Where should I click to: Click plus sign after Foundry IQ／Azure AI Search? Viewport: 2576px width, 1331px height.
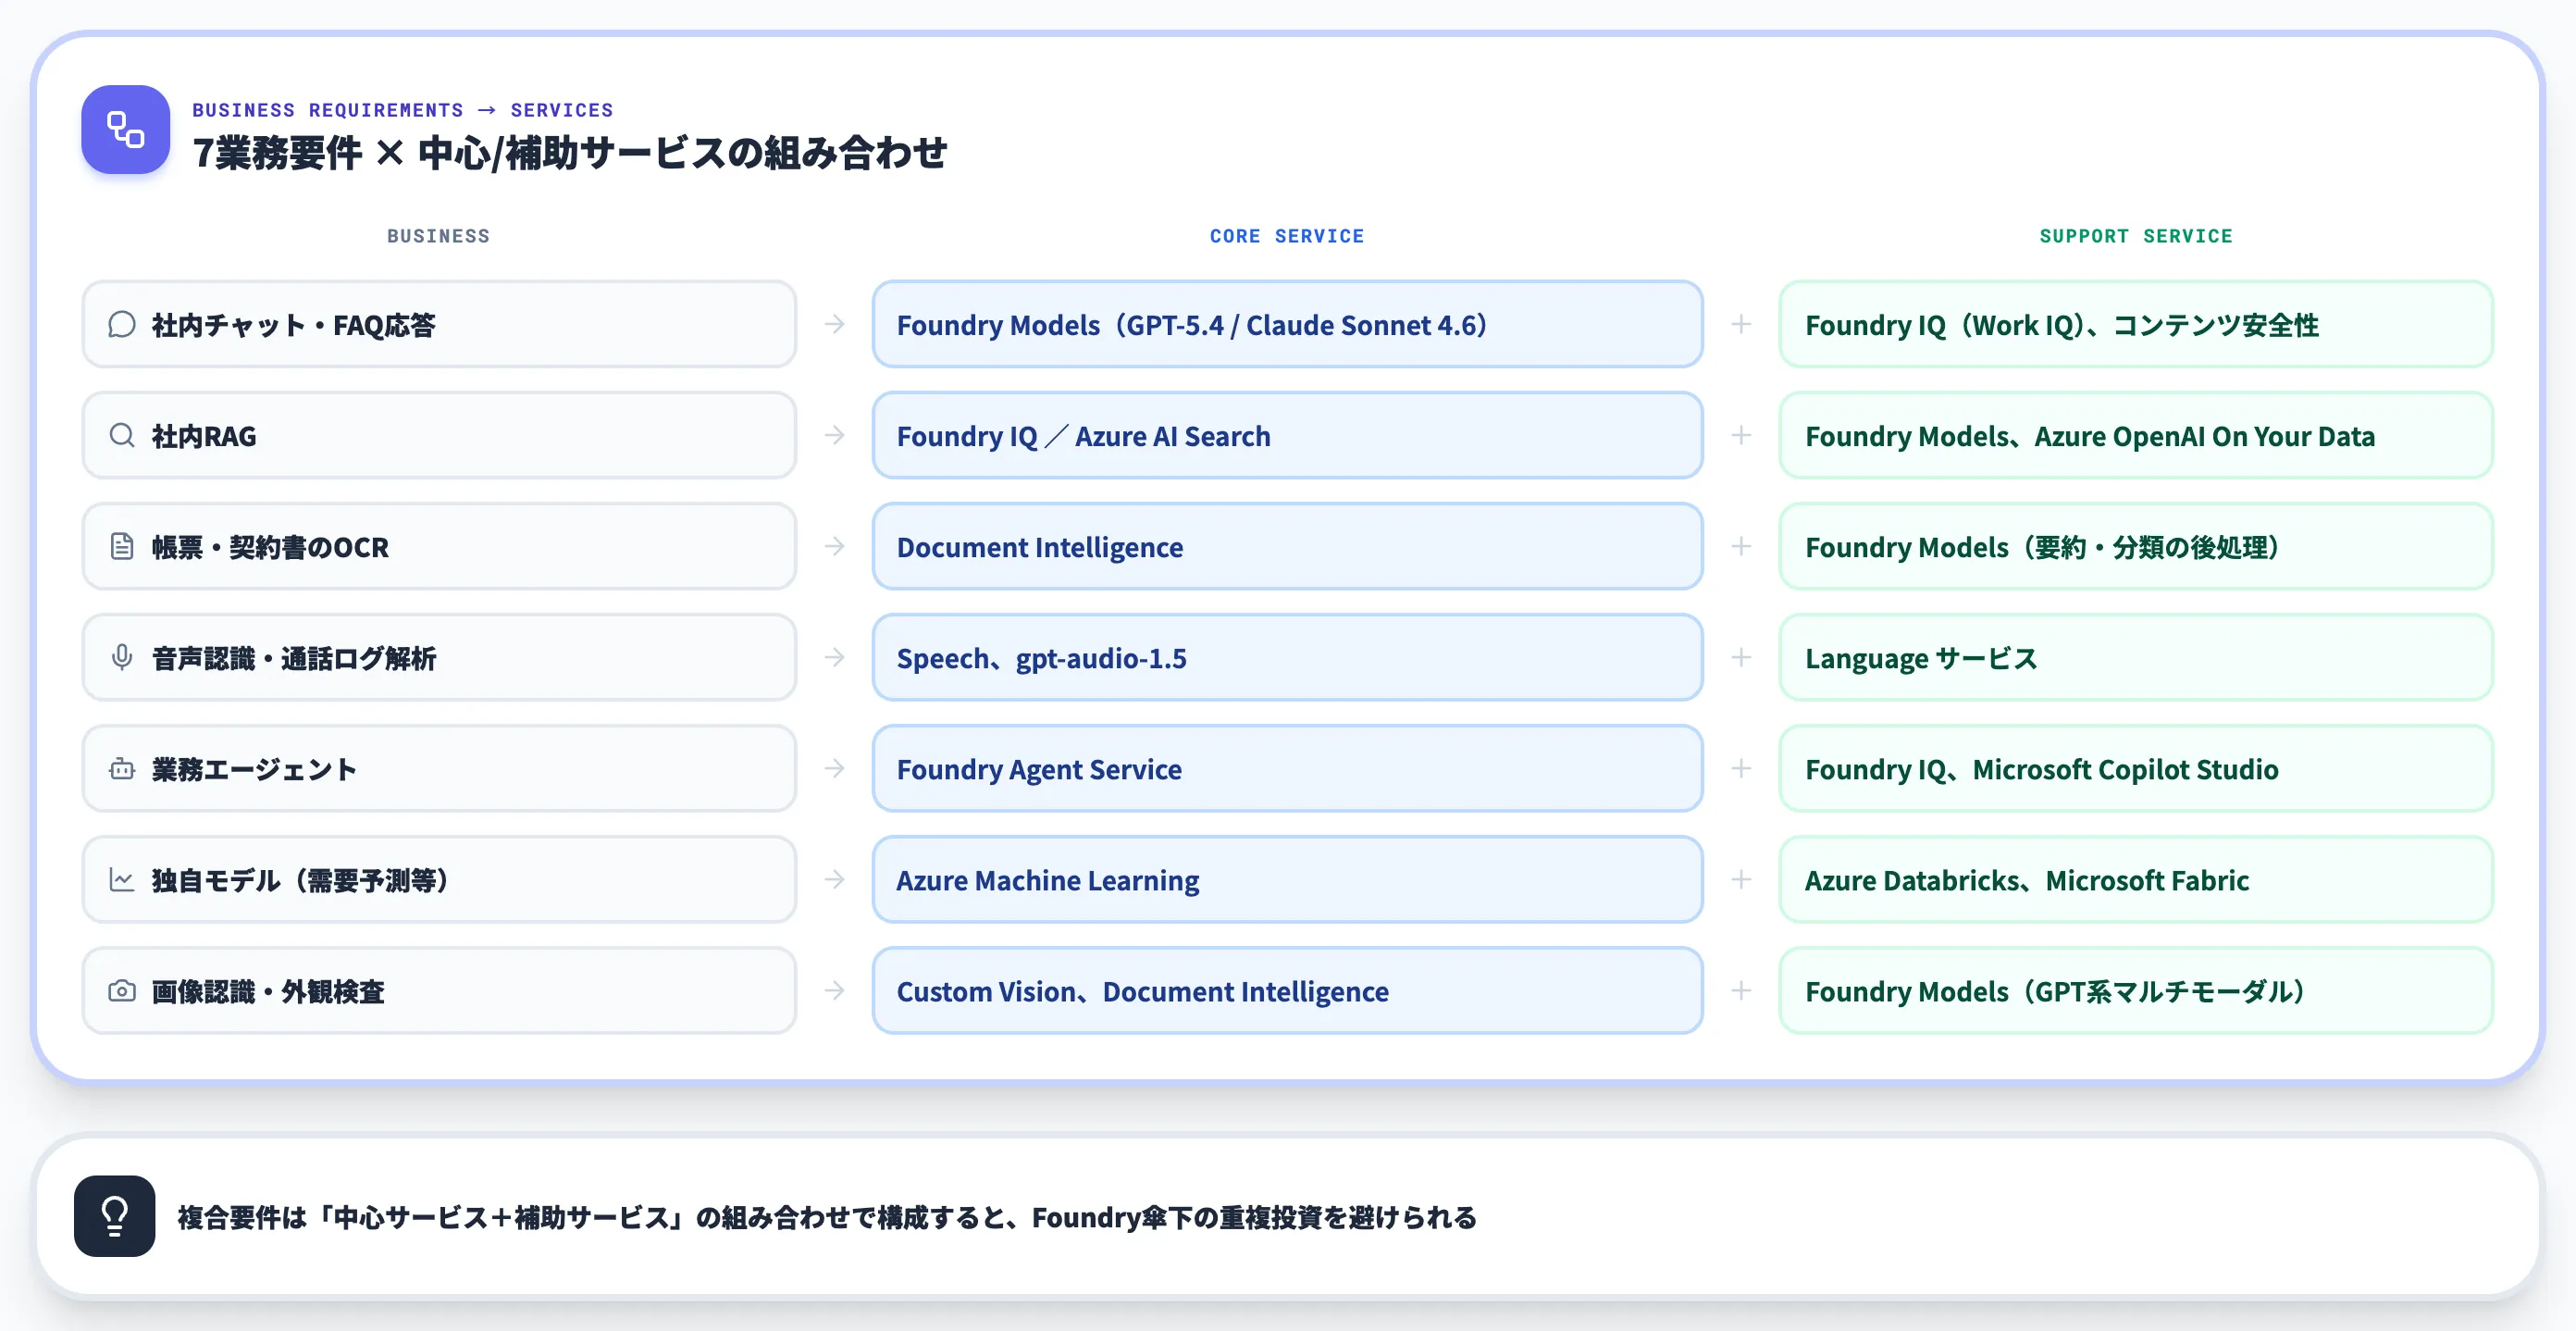click(x=1741, y=435)
